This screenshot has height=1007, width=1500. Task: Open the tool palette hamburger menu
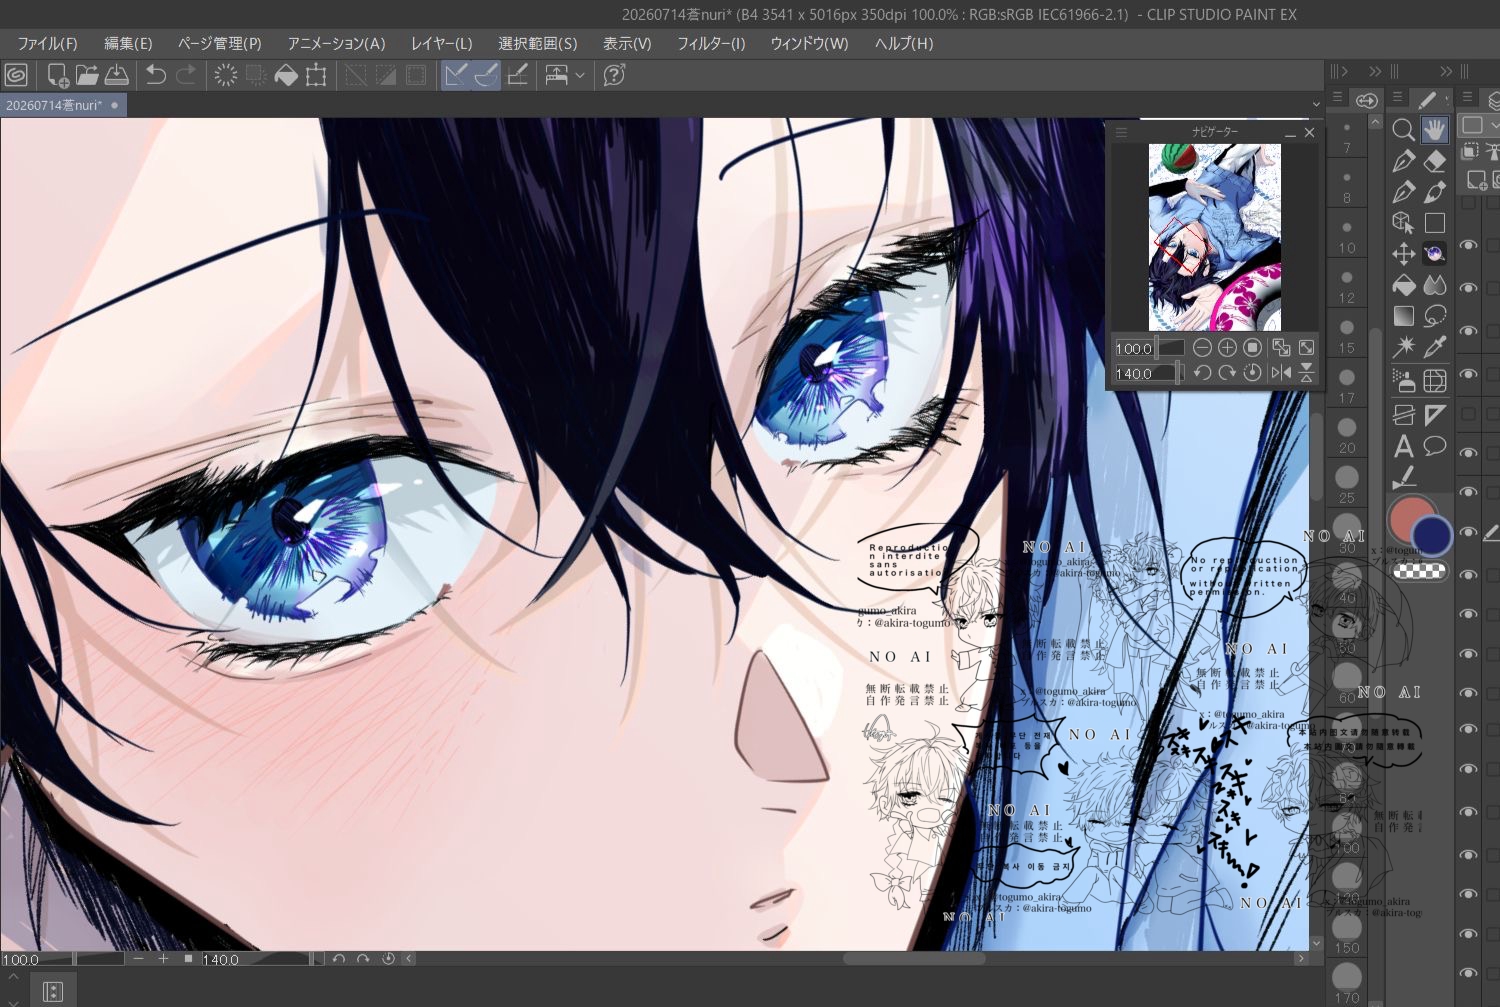point(1398,97)
